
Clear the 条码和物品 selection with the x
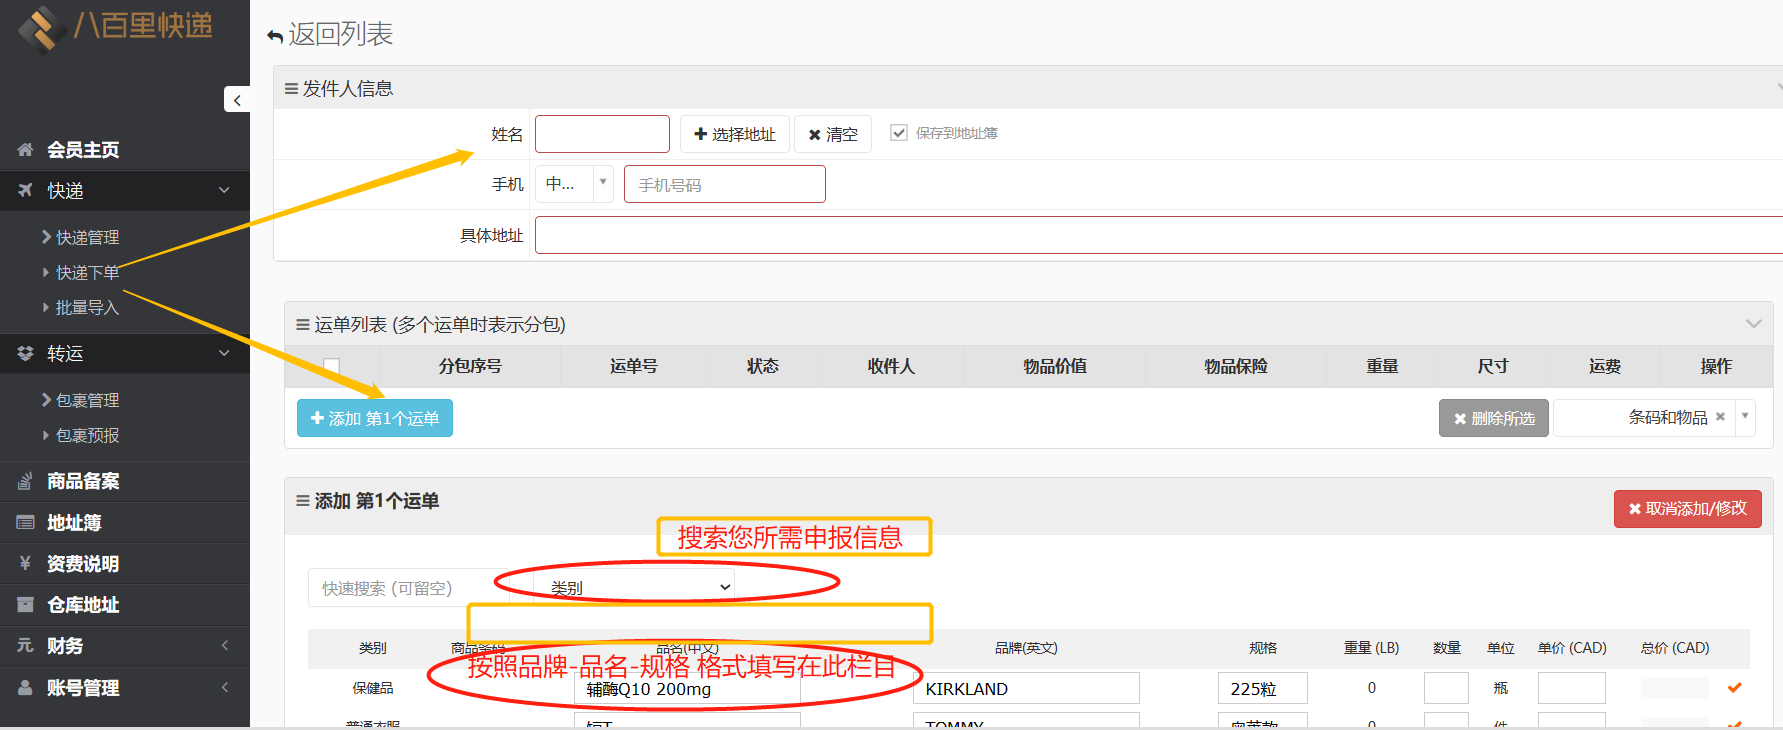click(x=1720, y=417)
